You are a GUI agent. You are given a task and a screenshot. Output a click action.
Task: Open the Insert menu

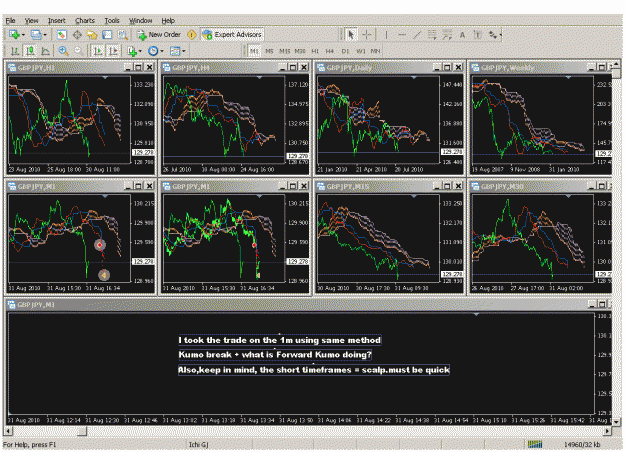(57, 20)
